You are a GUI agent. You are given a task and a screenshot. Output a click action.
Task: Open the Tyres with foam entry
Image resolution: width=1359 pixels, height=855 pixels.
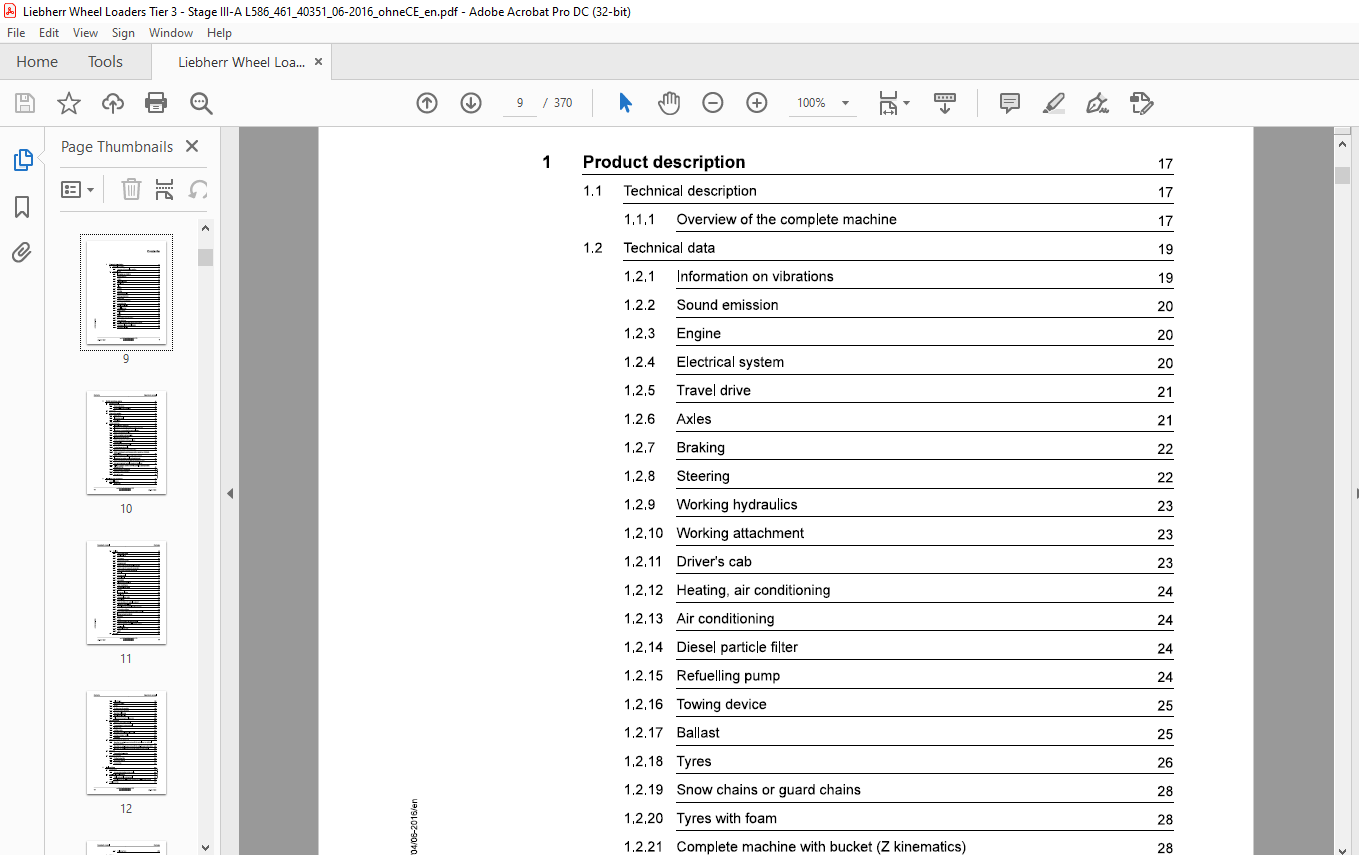pos(727,818)
